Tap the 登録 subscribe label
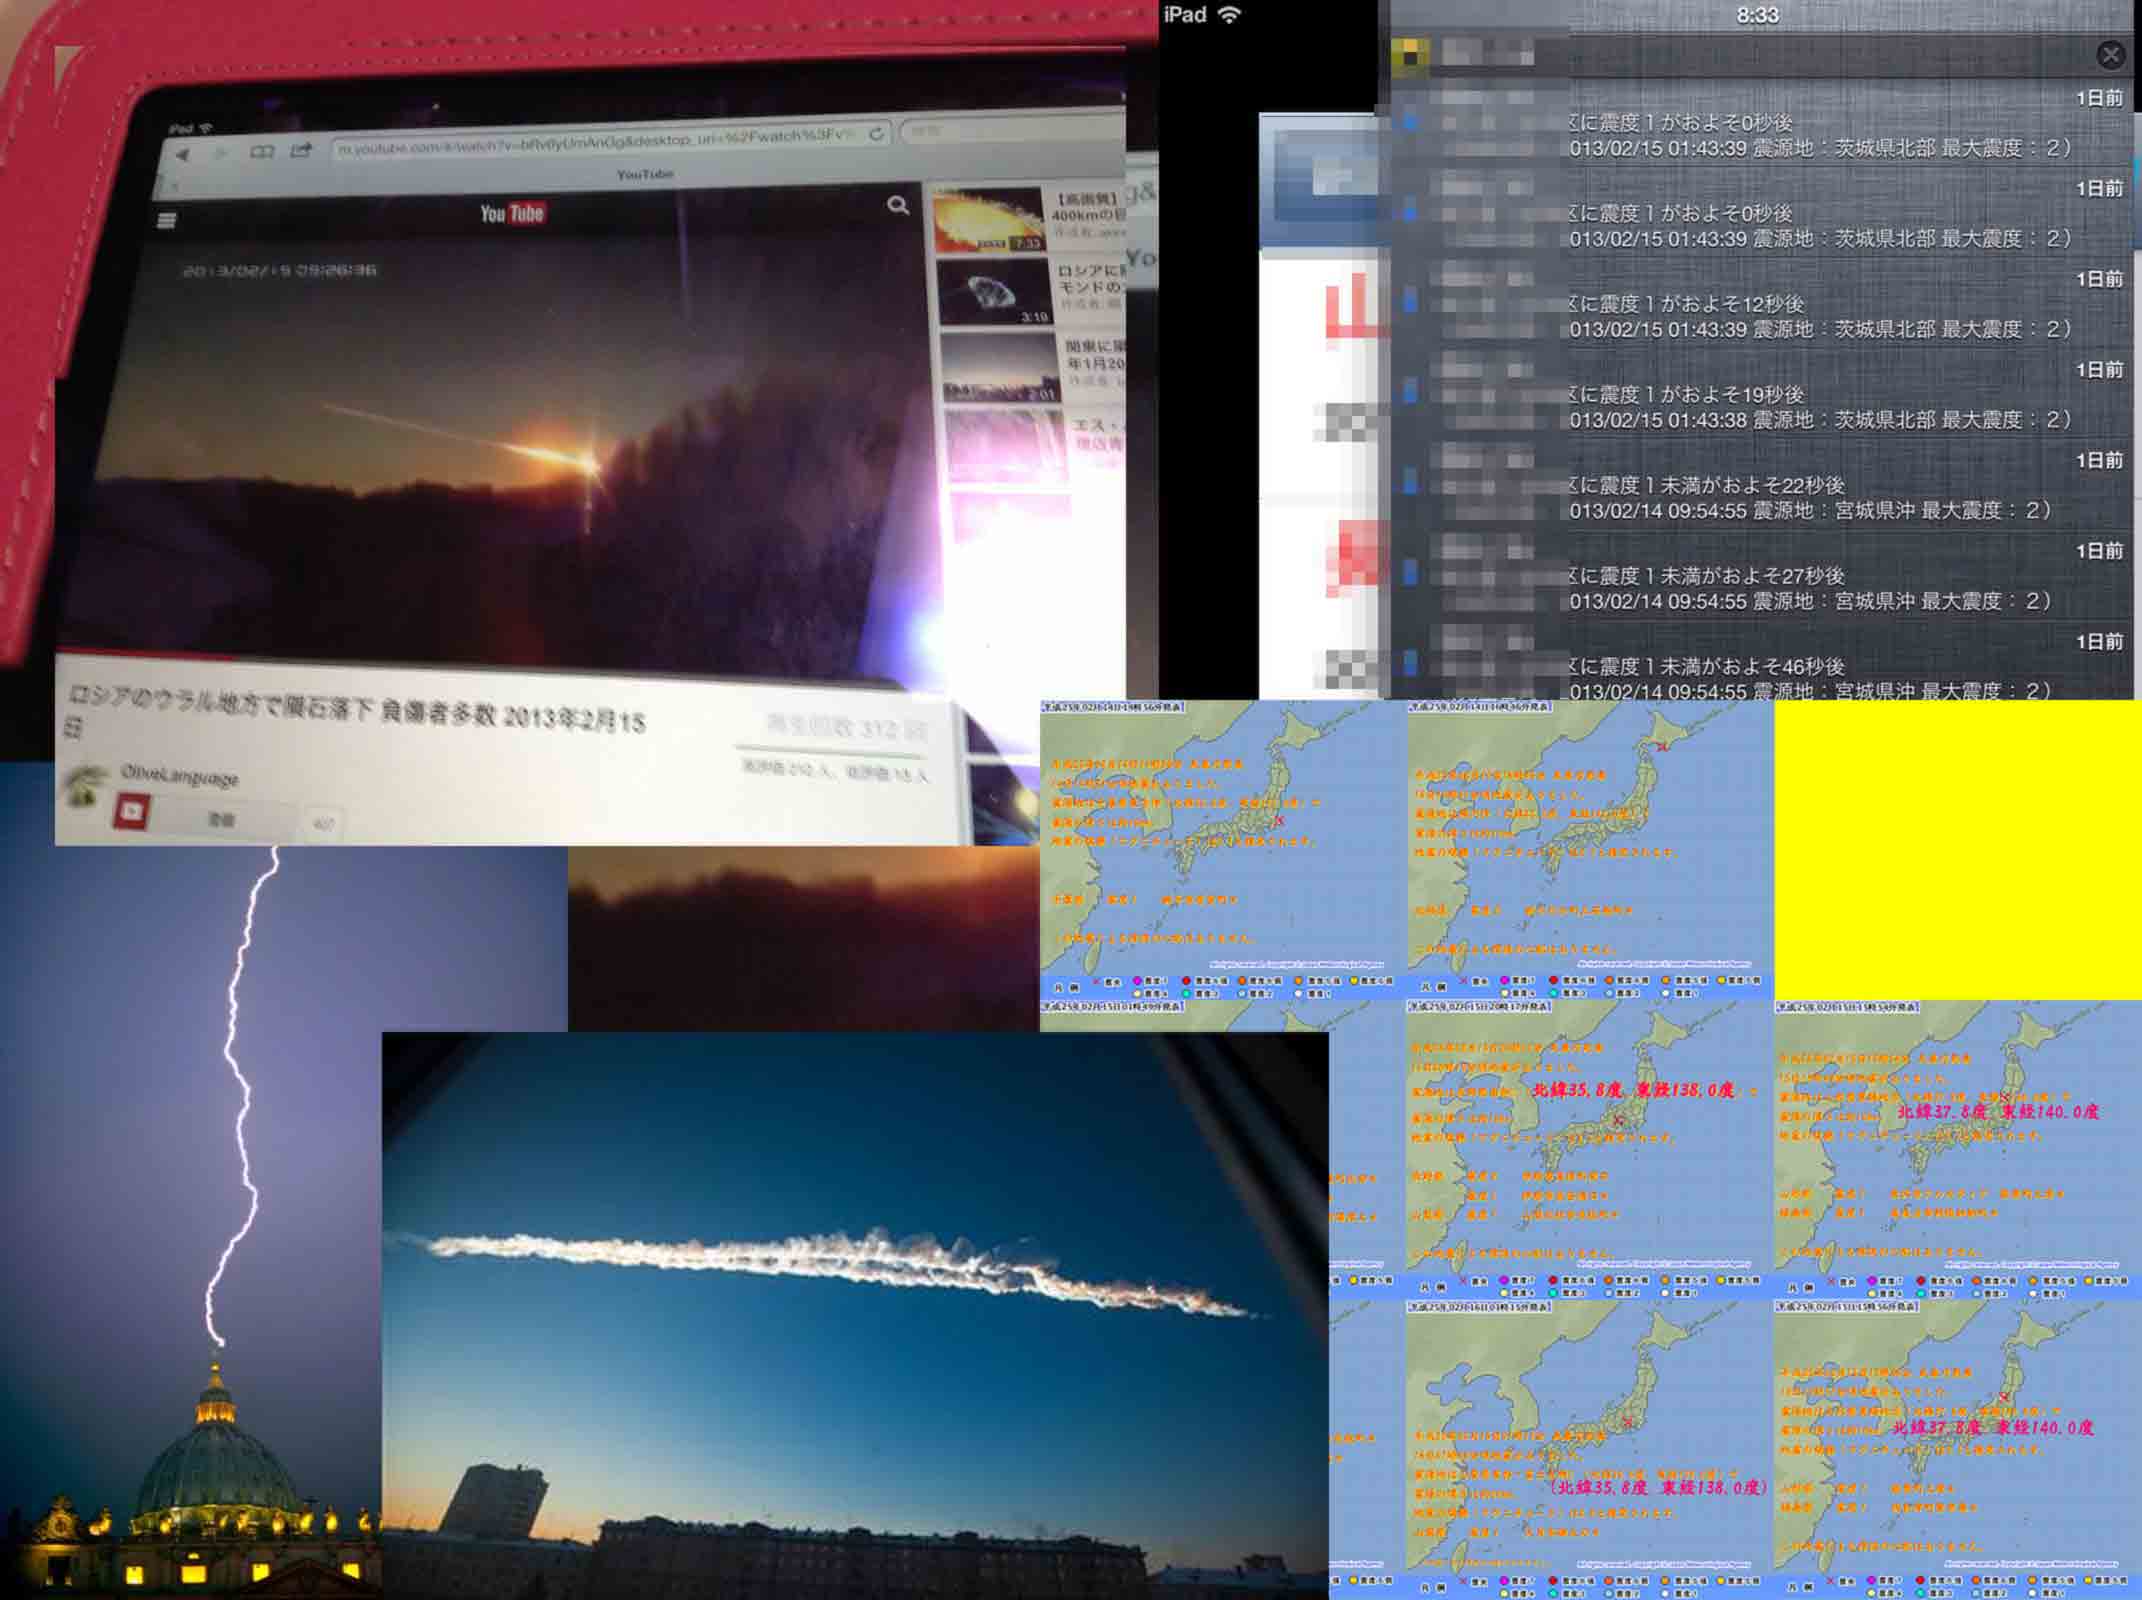 221,819
